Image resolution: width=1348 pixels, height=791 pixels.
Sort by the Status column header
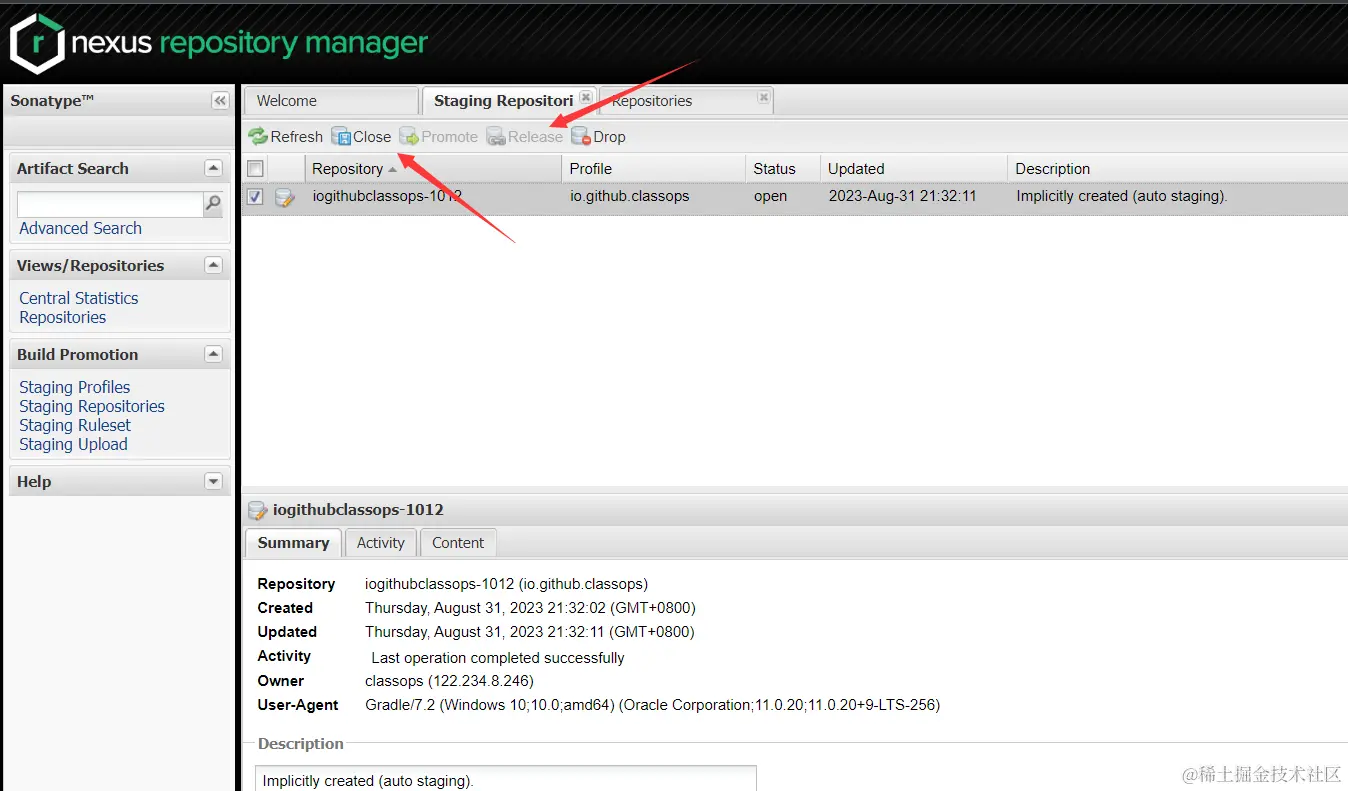[783, 168]
